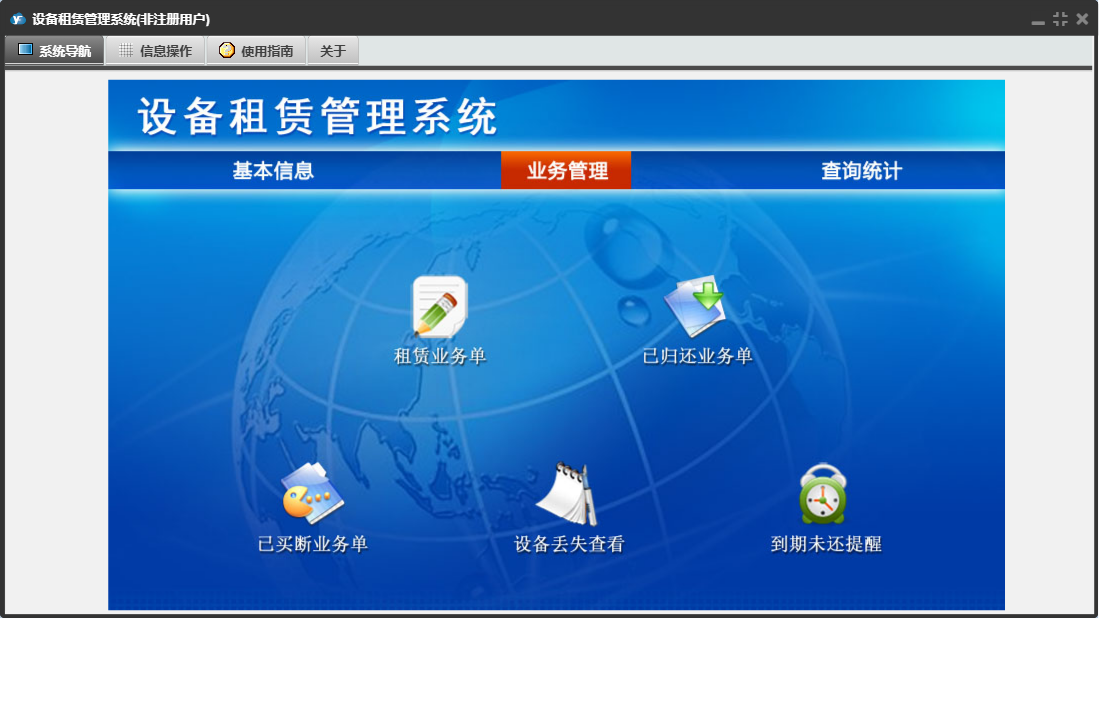1099x723 pixels.
Task: Select the 使用指南 tab
Action: [x=256, y=51]
